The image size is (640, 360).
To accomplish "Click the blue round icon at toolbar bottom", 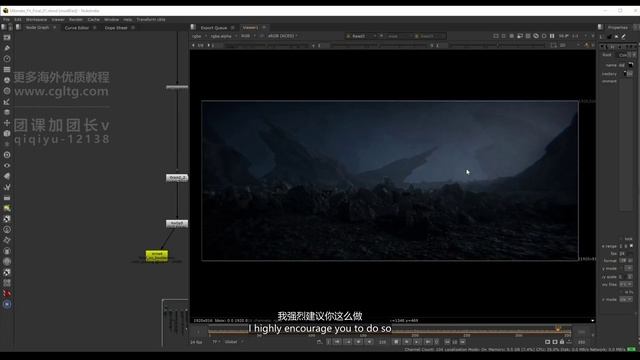I will coord(7,304).
